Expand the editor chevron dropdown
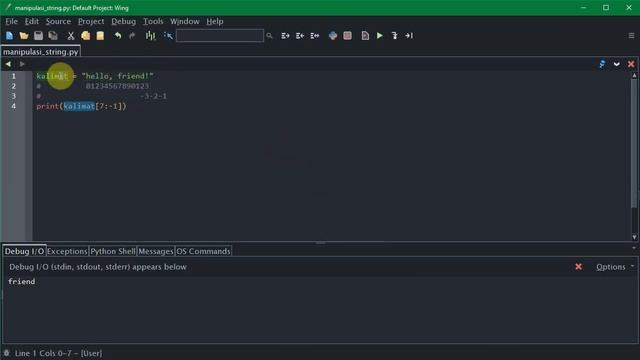This screenshot has width=640, height=360. 617,64
